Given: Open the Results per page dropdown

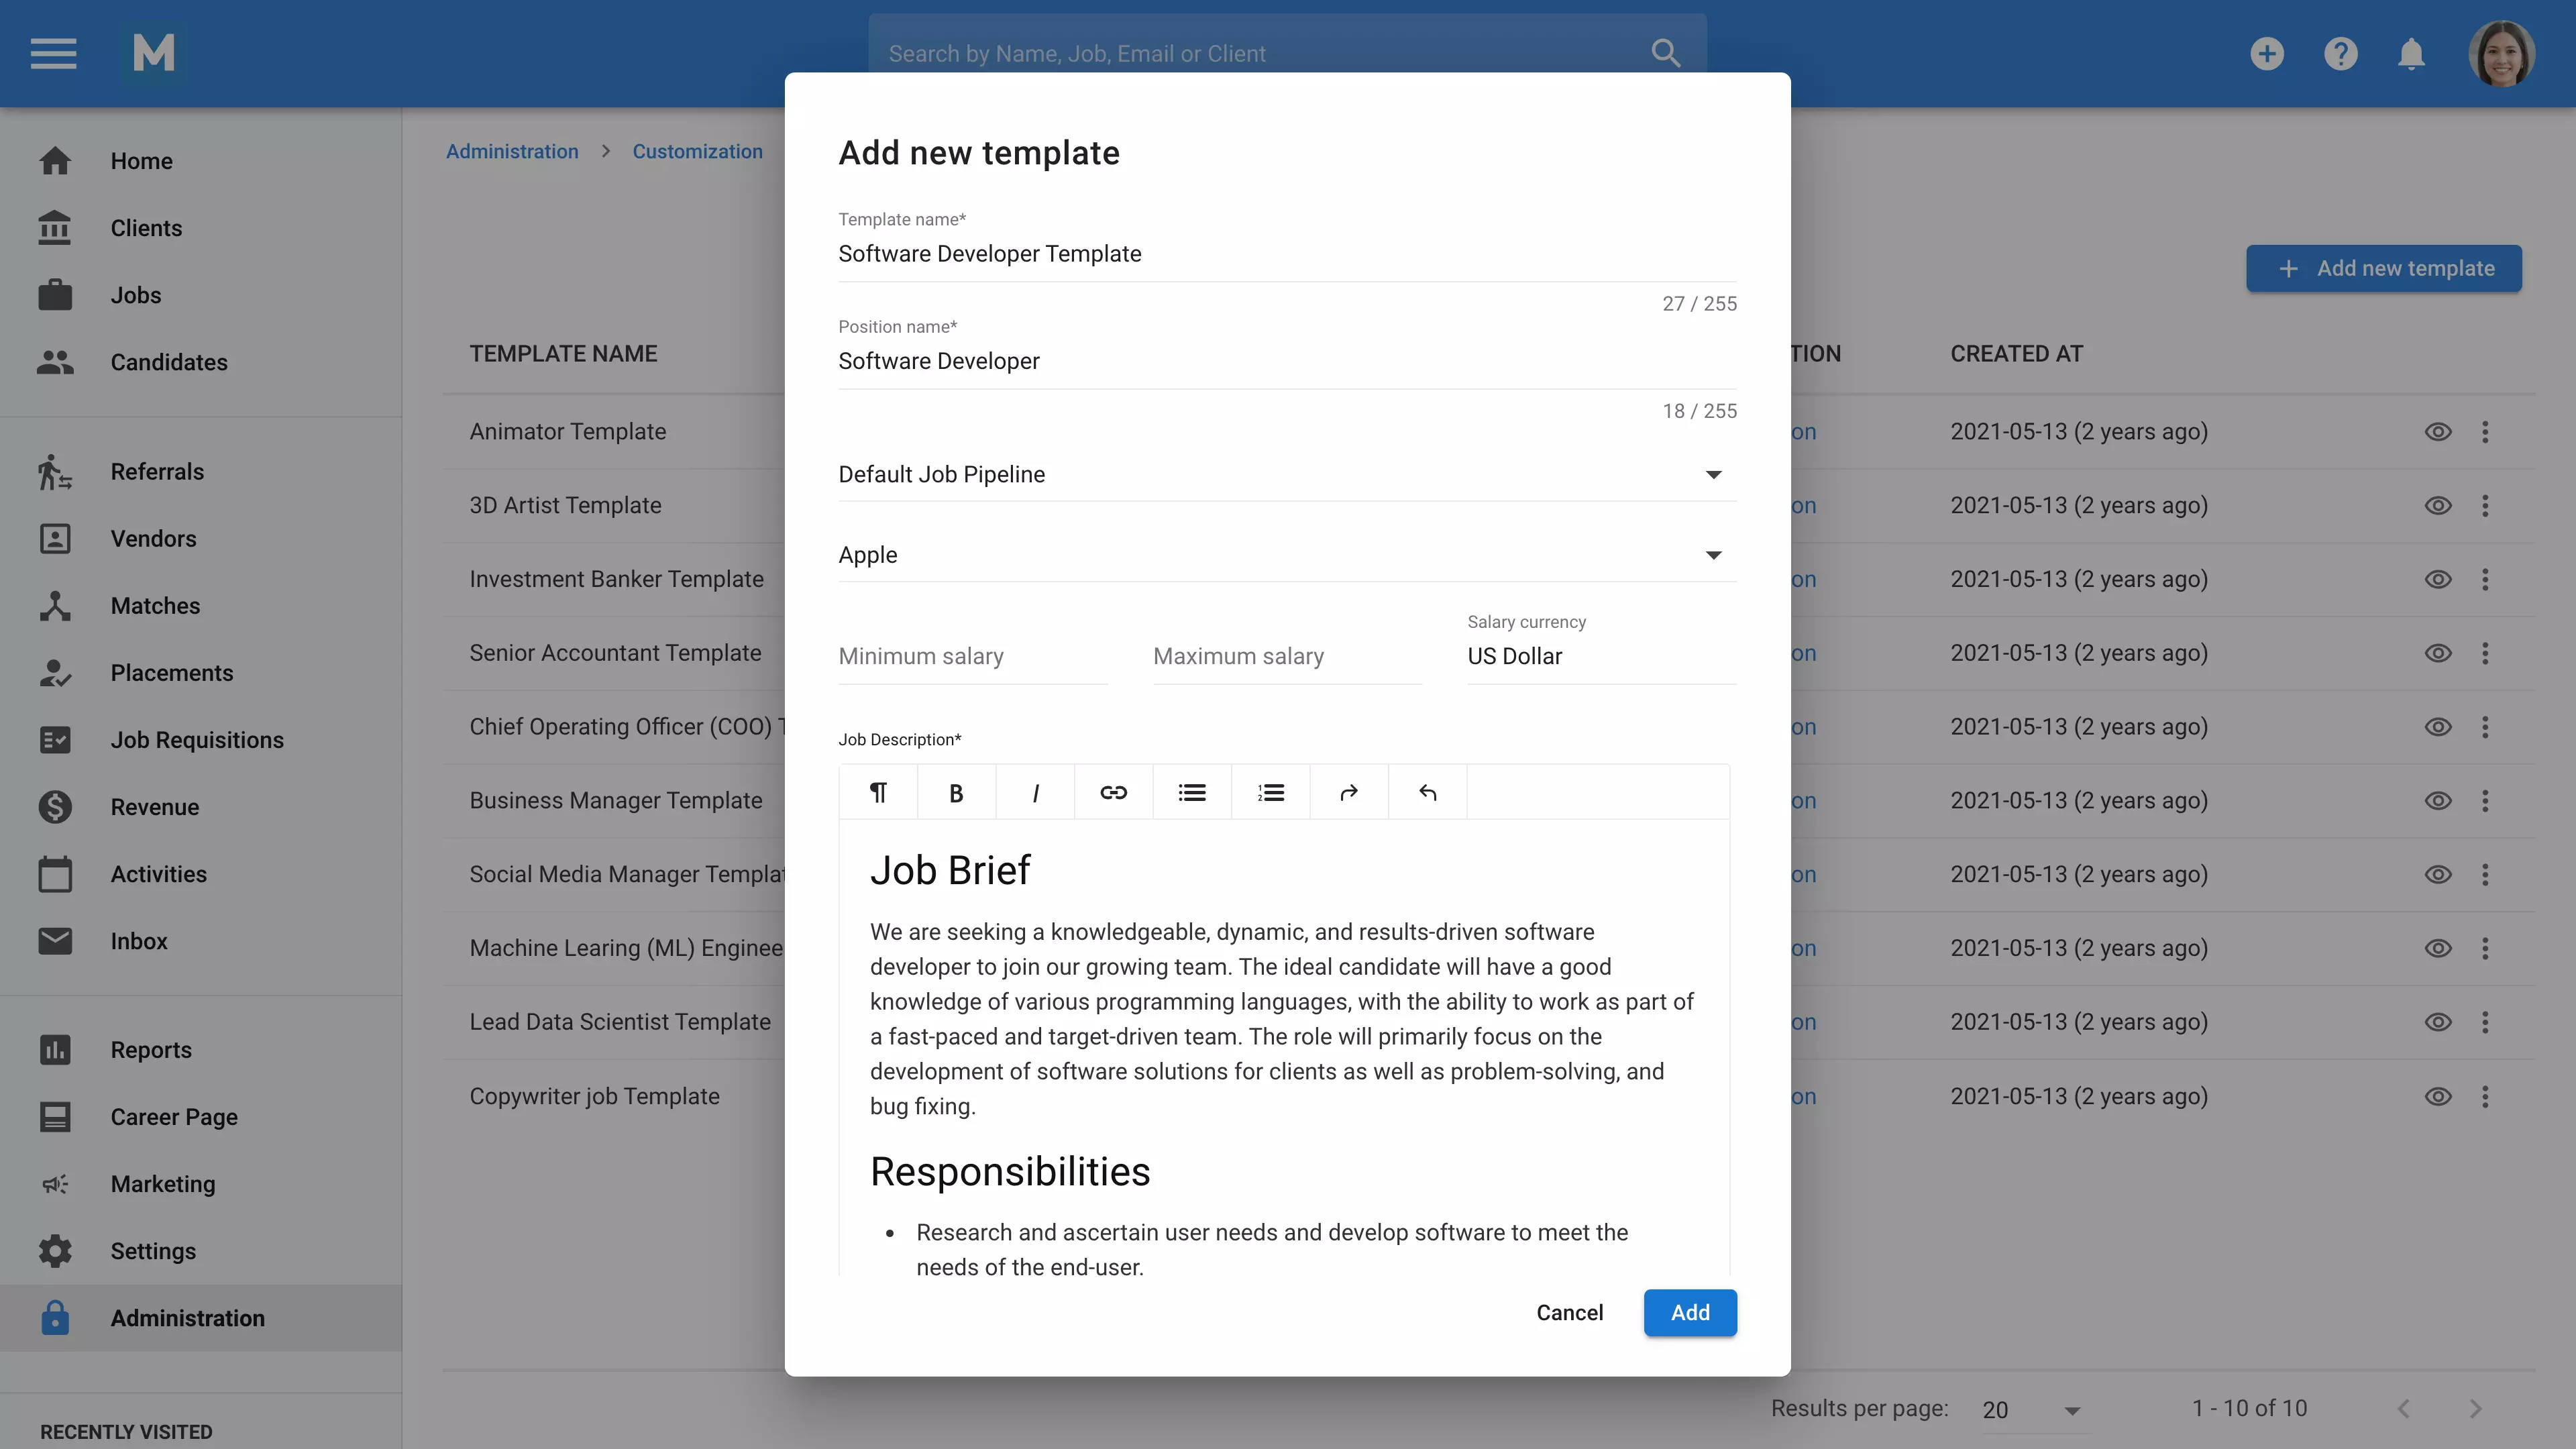Looking at the screenshot, I should pos(2031,1410).
